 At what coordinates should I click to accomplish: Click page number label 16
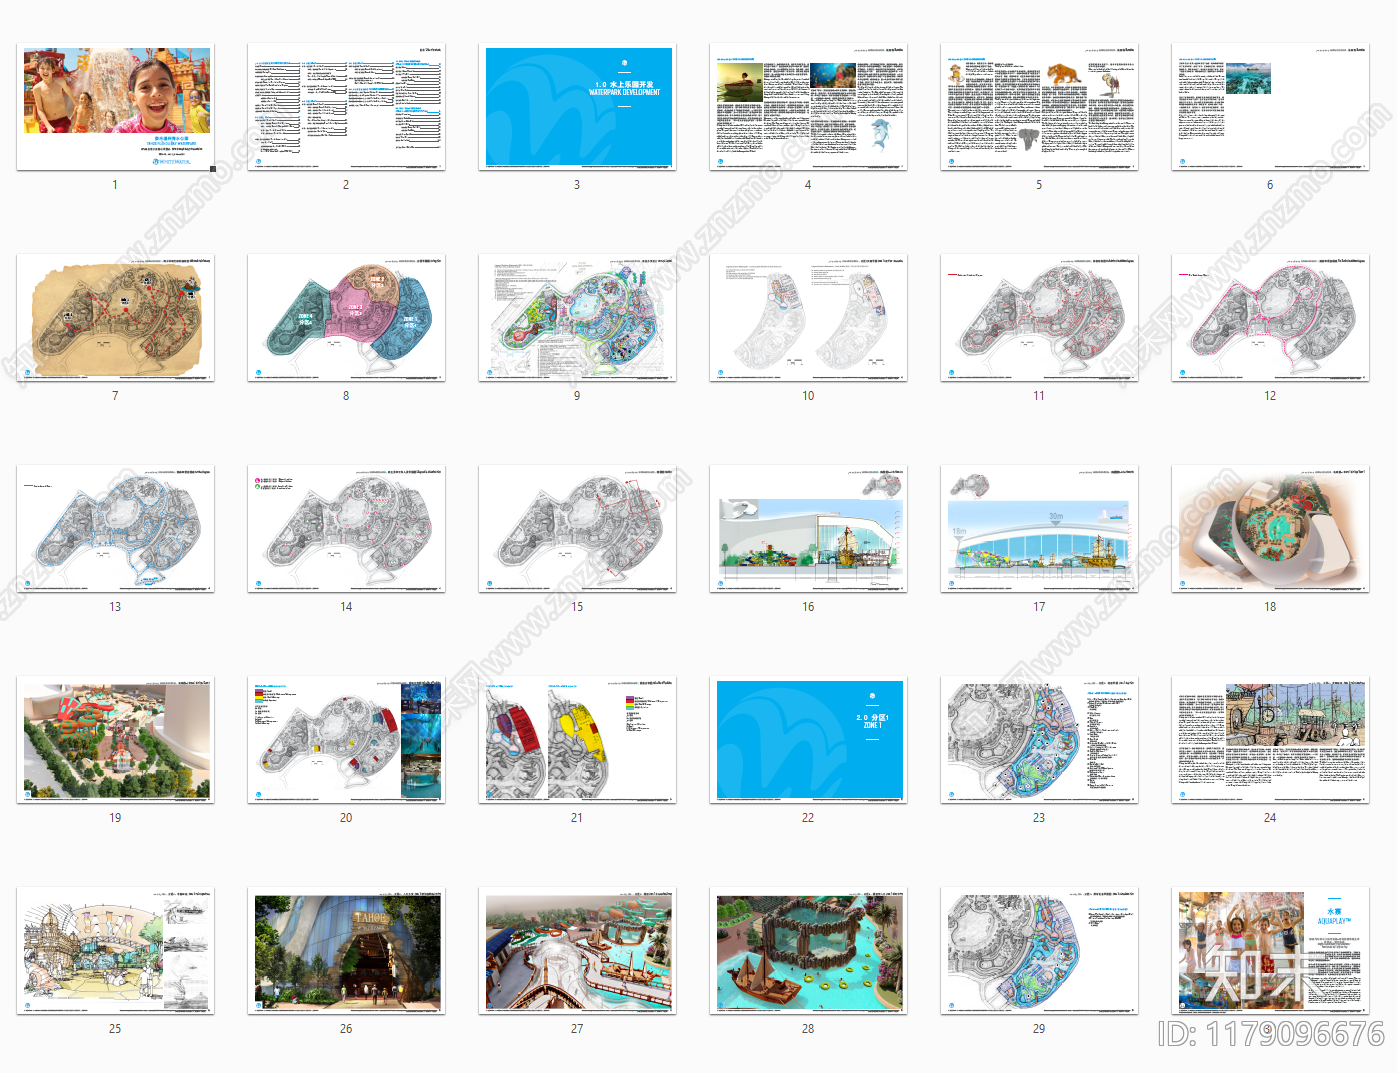click(x=808, y=607)
